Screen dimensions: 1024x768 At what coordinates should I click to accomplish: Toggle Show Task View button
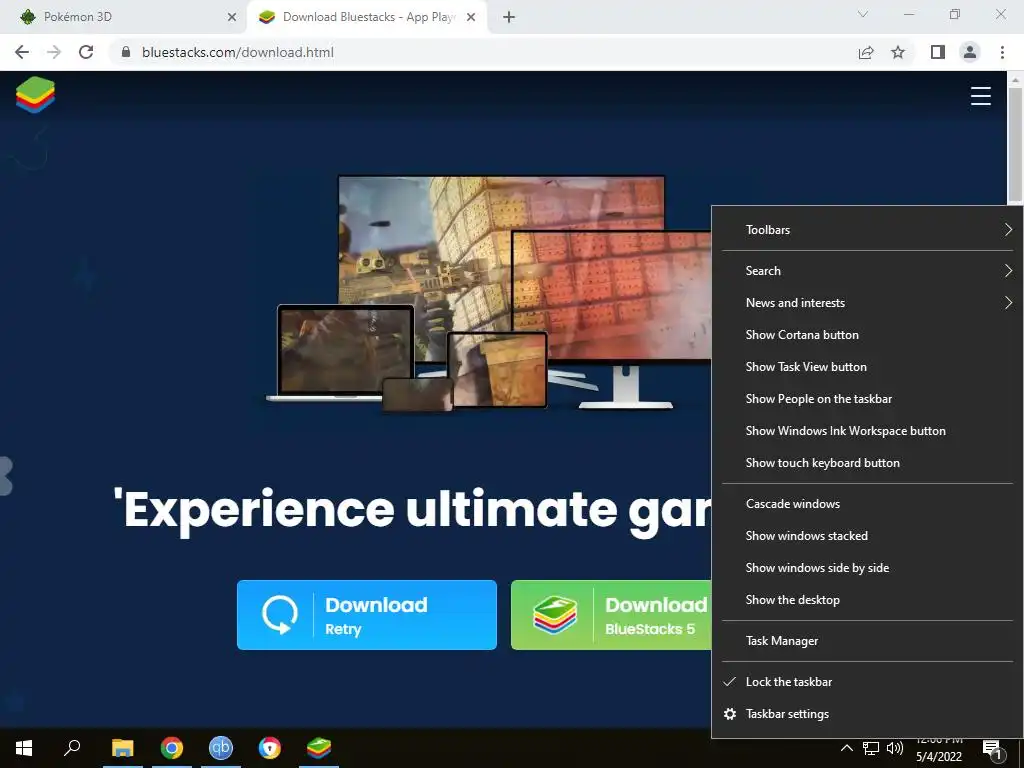(867, 366)
